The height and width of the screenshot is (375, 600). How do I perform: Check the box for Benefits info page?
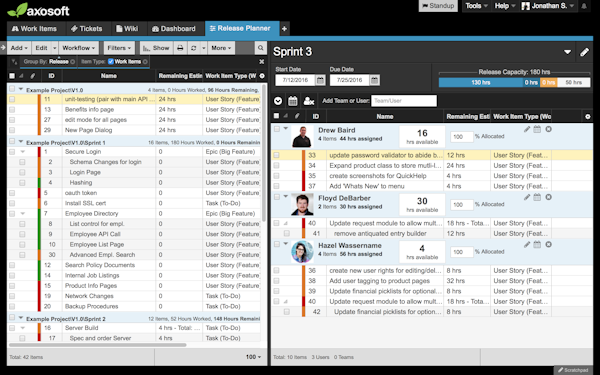click(x=12, y=109)
